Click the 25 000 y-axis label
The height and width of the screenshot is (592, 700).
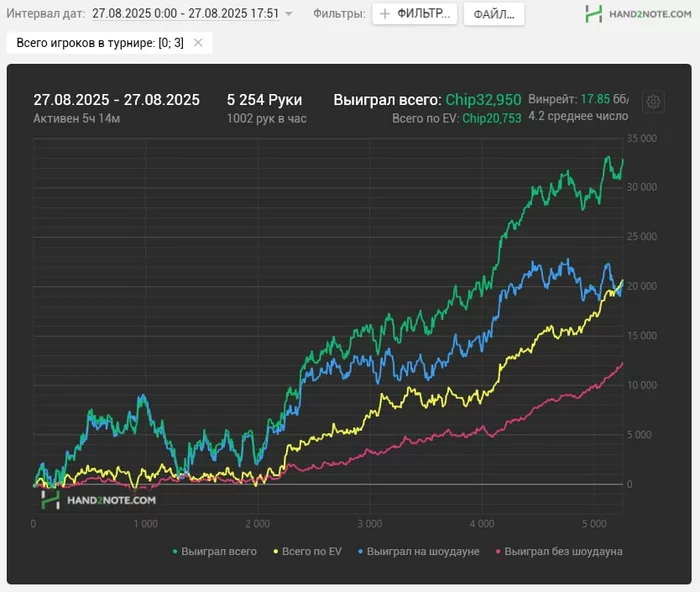point(642,237)
